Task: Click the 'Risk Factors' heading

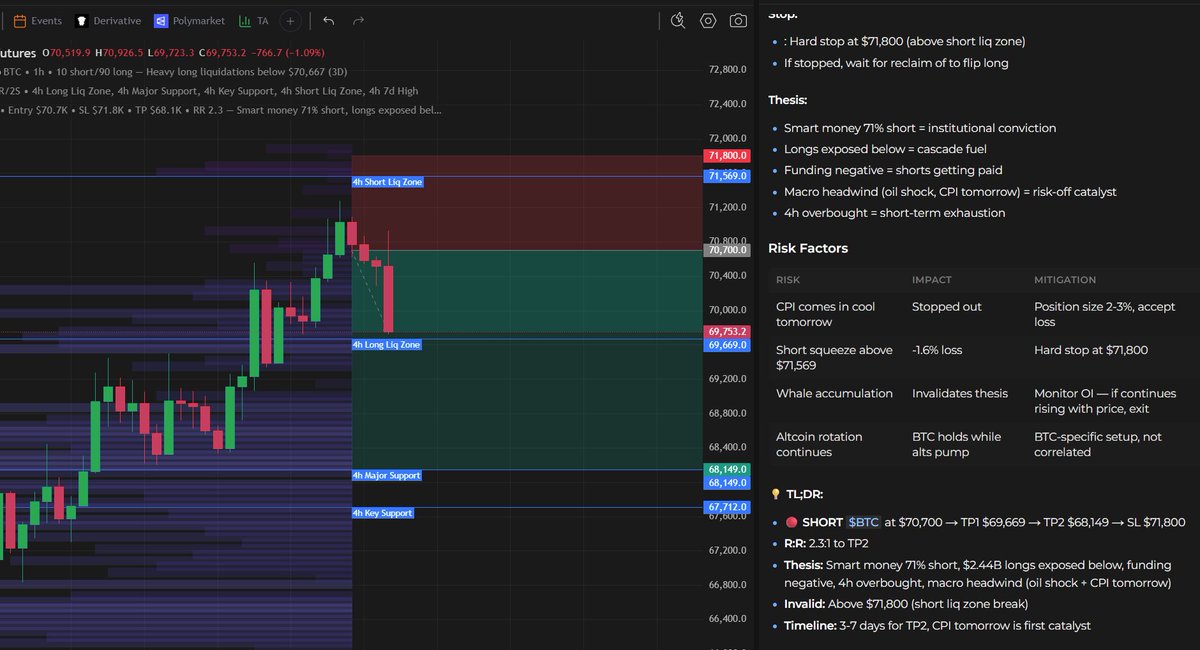Action: 808,248
